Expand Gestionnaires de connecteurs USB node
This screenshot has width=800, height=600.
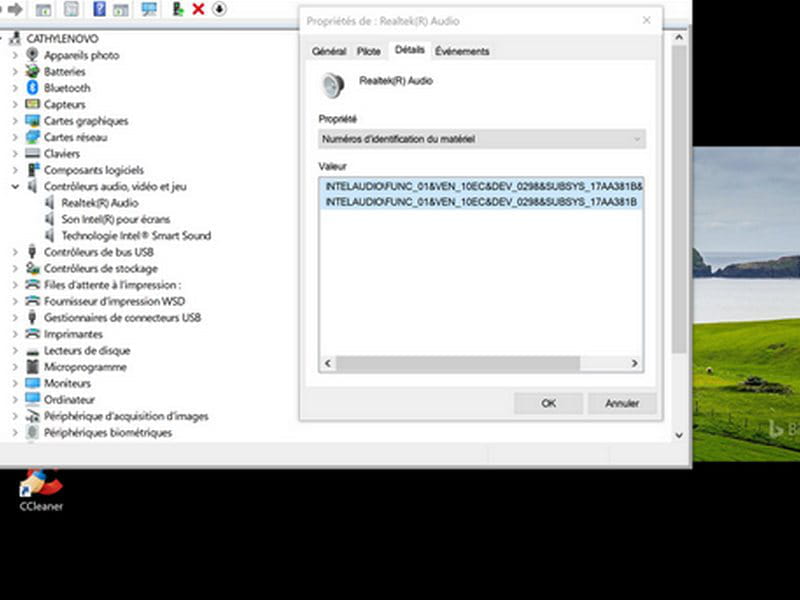click(x=15, y=317)
